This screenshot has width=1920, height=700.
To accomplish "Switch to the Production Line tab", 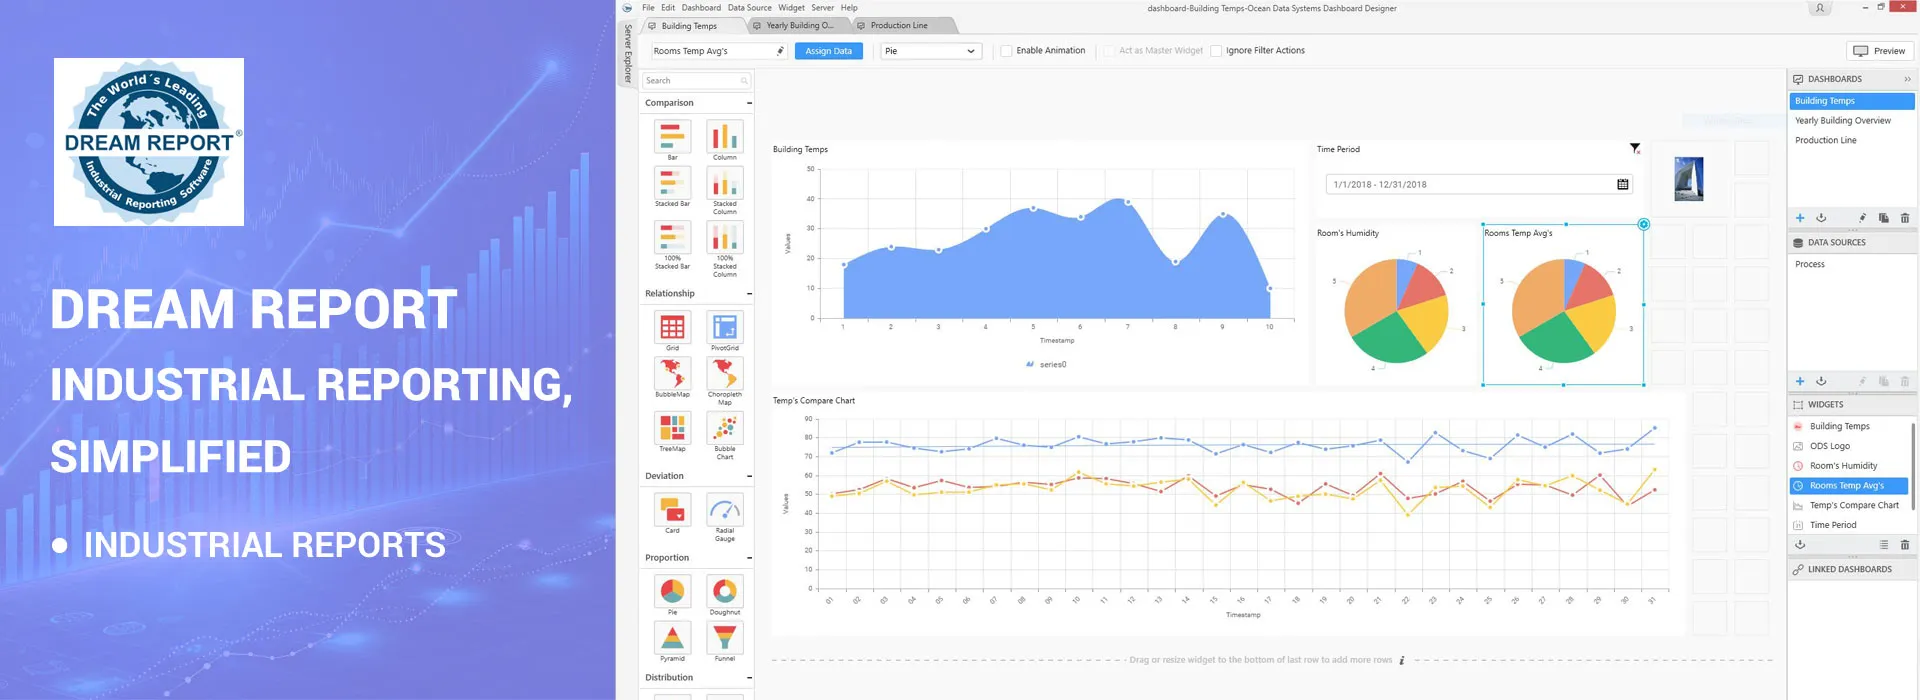I will pos(898,26).
